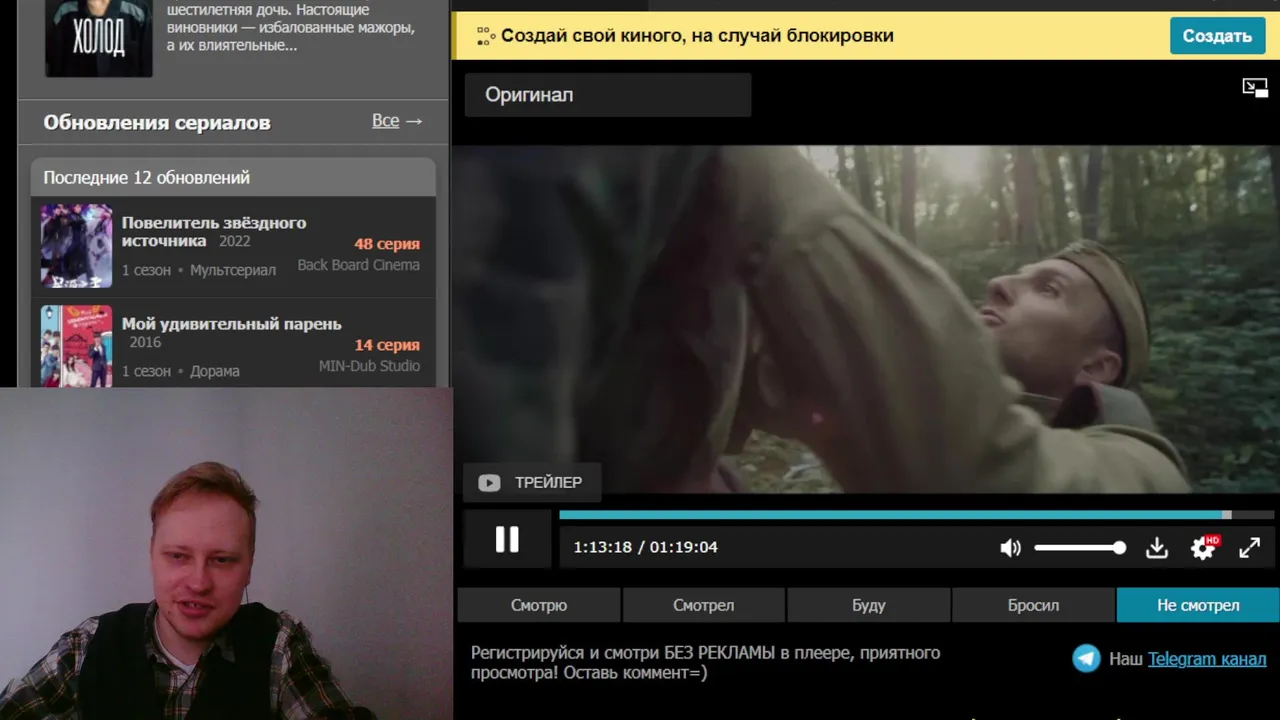This screenshot has height=720, width=1280.
Task: Open the Telegram канал link
Action: (x=1207, y=659)
